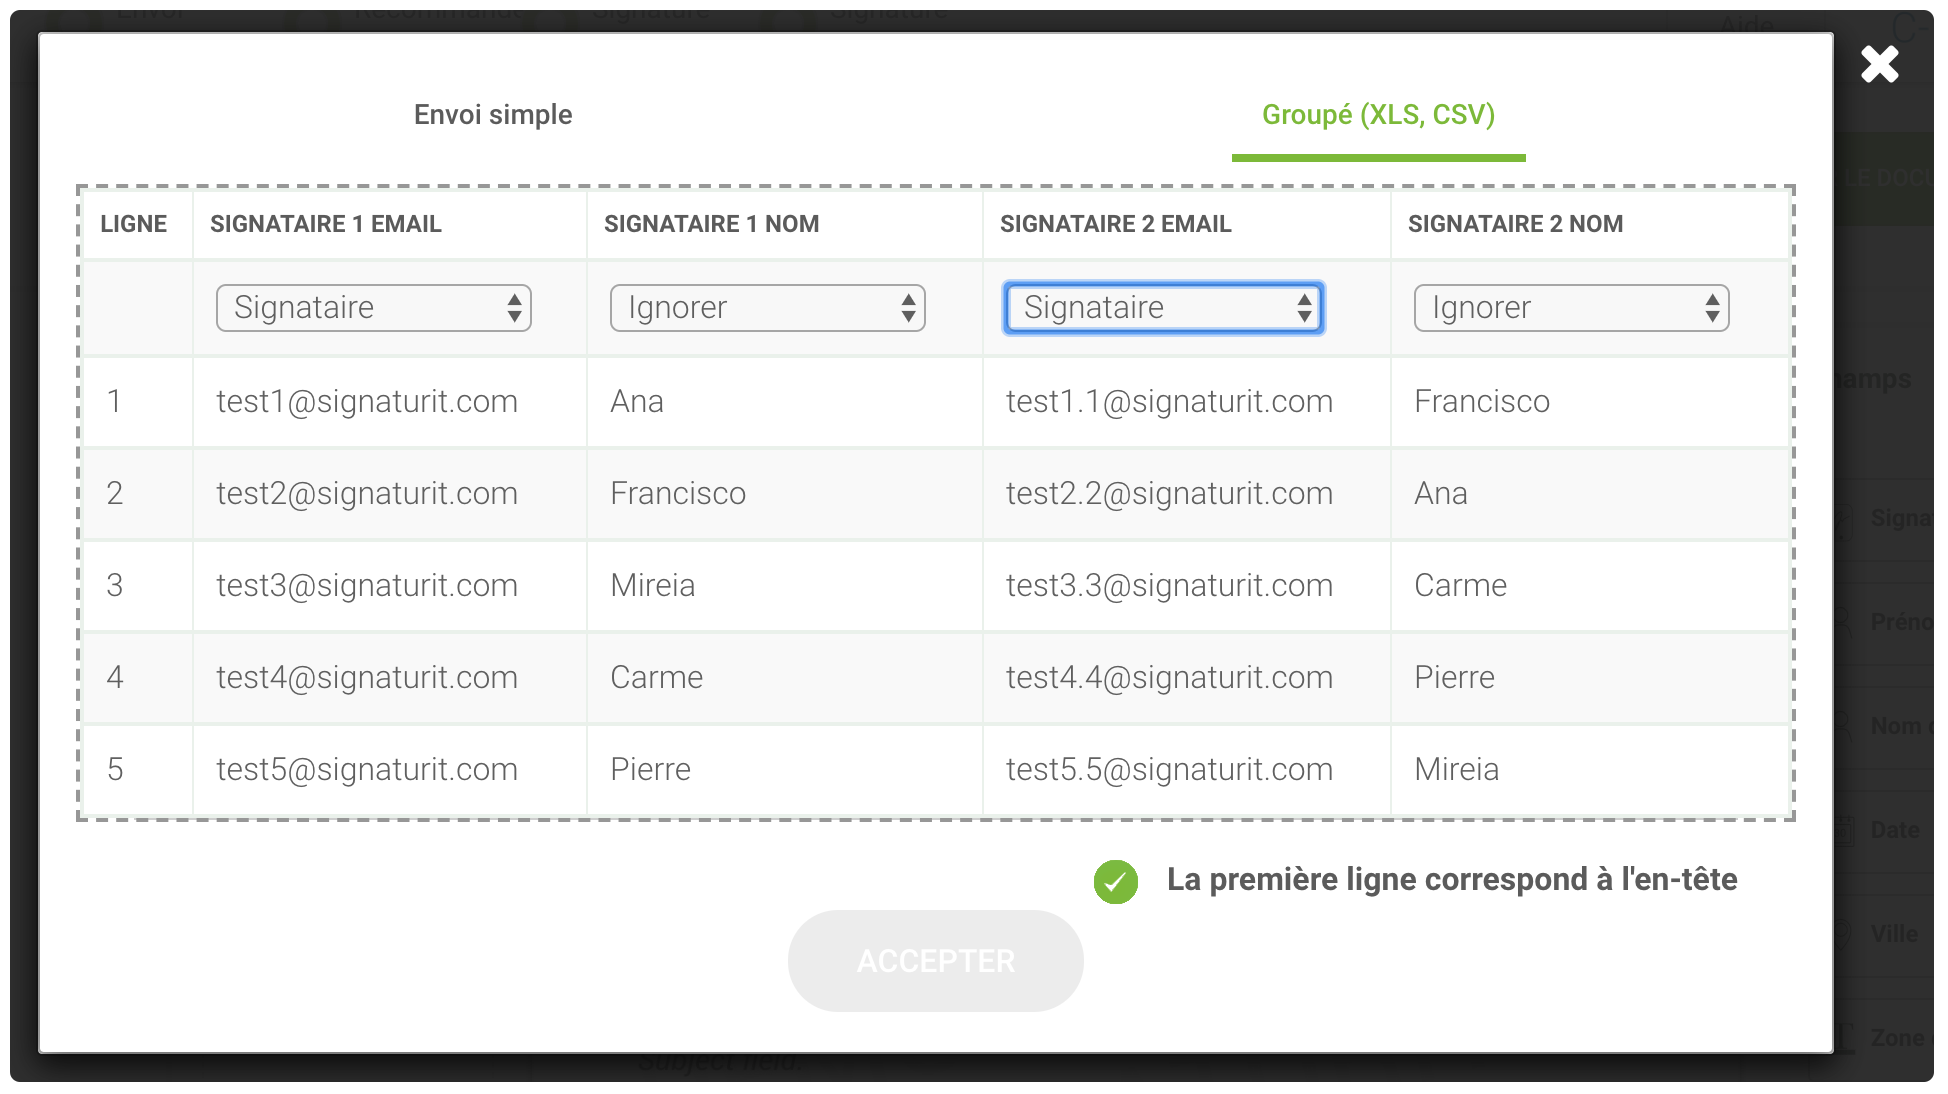
Task: Click Carme in the Signataire 1 Nom column
Action: tap(657, 678)
